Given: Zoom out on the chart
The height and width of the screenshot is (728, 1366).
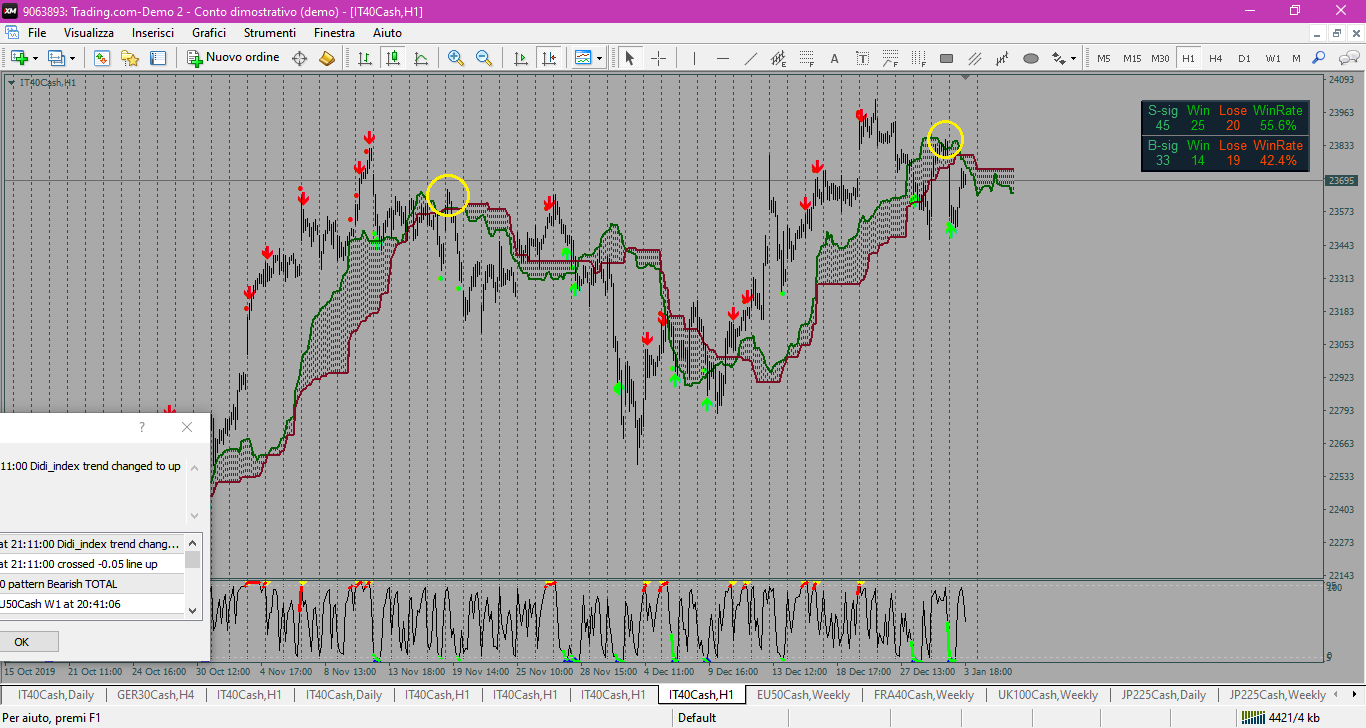Looking at the screenshot, I should (x=484, y=58).
